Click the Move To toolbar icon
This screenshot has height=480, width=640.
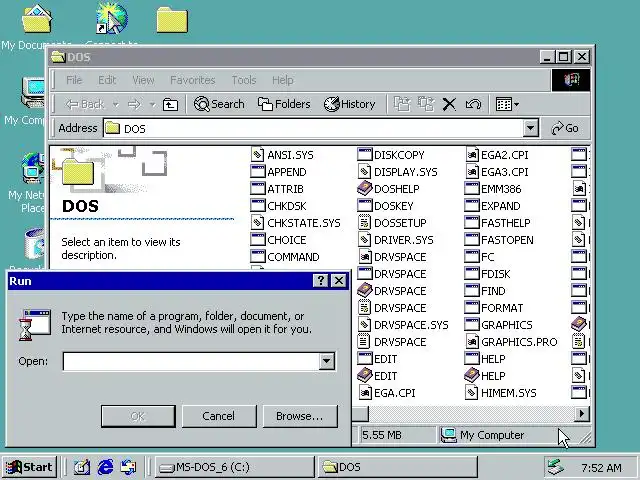click(x=402, y=104)
